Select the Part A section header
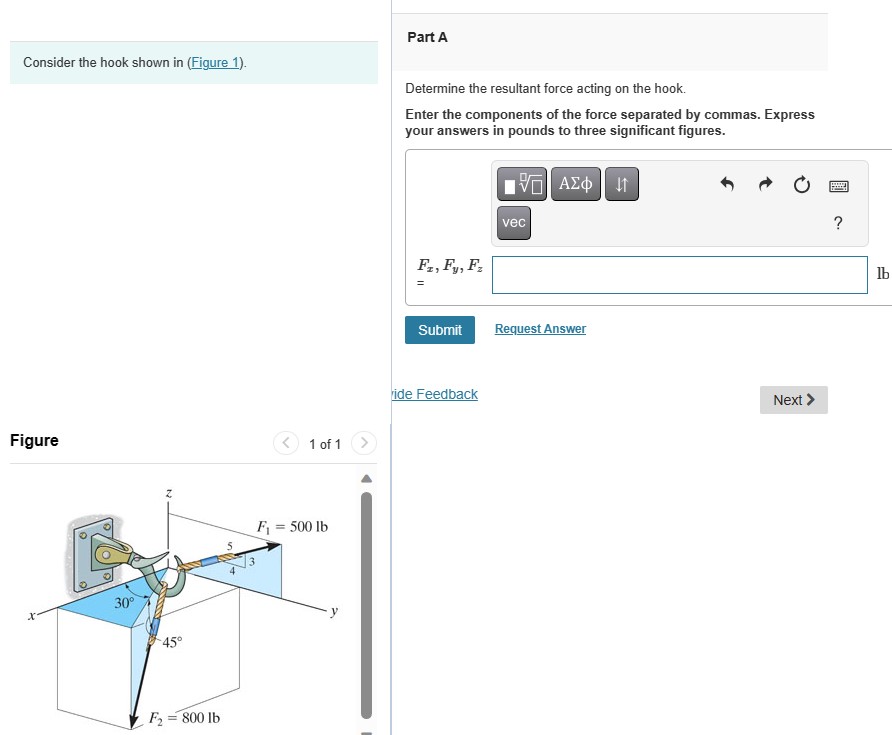This screenshot has height=735, width=892. tap(427, 37)
